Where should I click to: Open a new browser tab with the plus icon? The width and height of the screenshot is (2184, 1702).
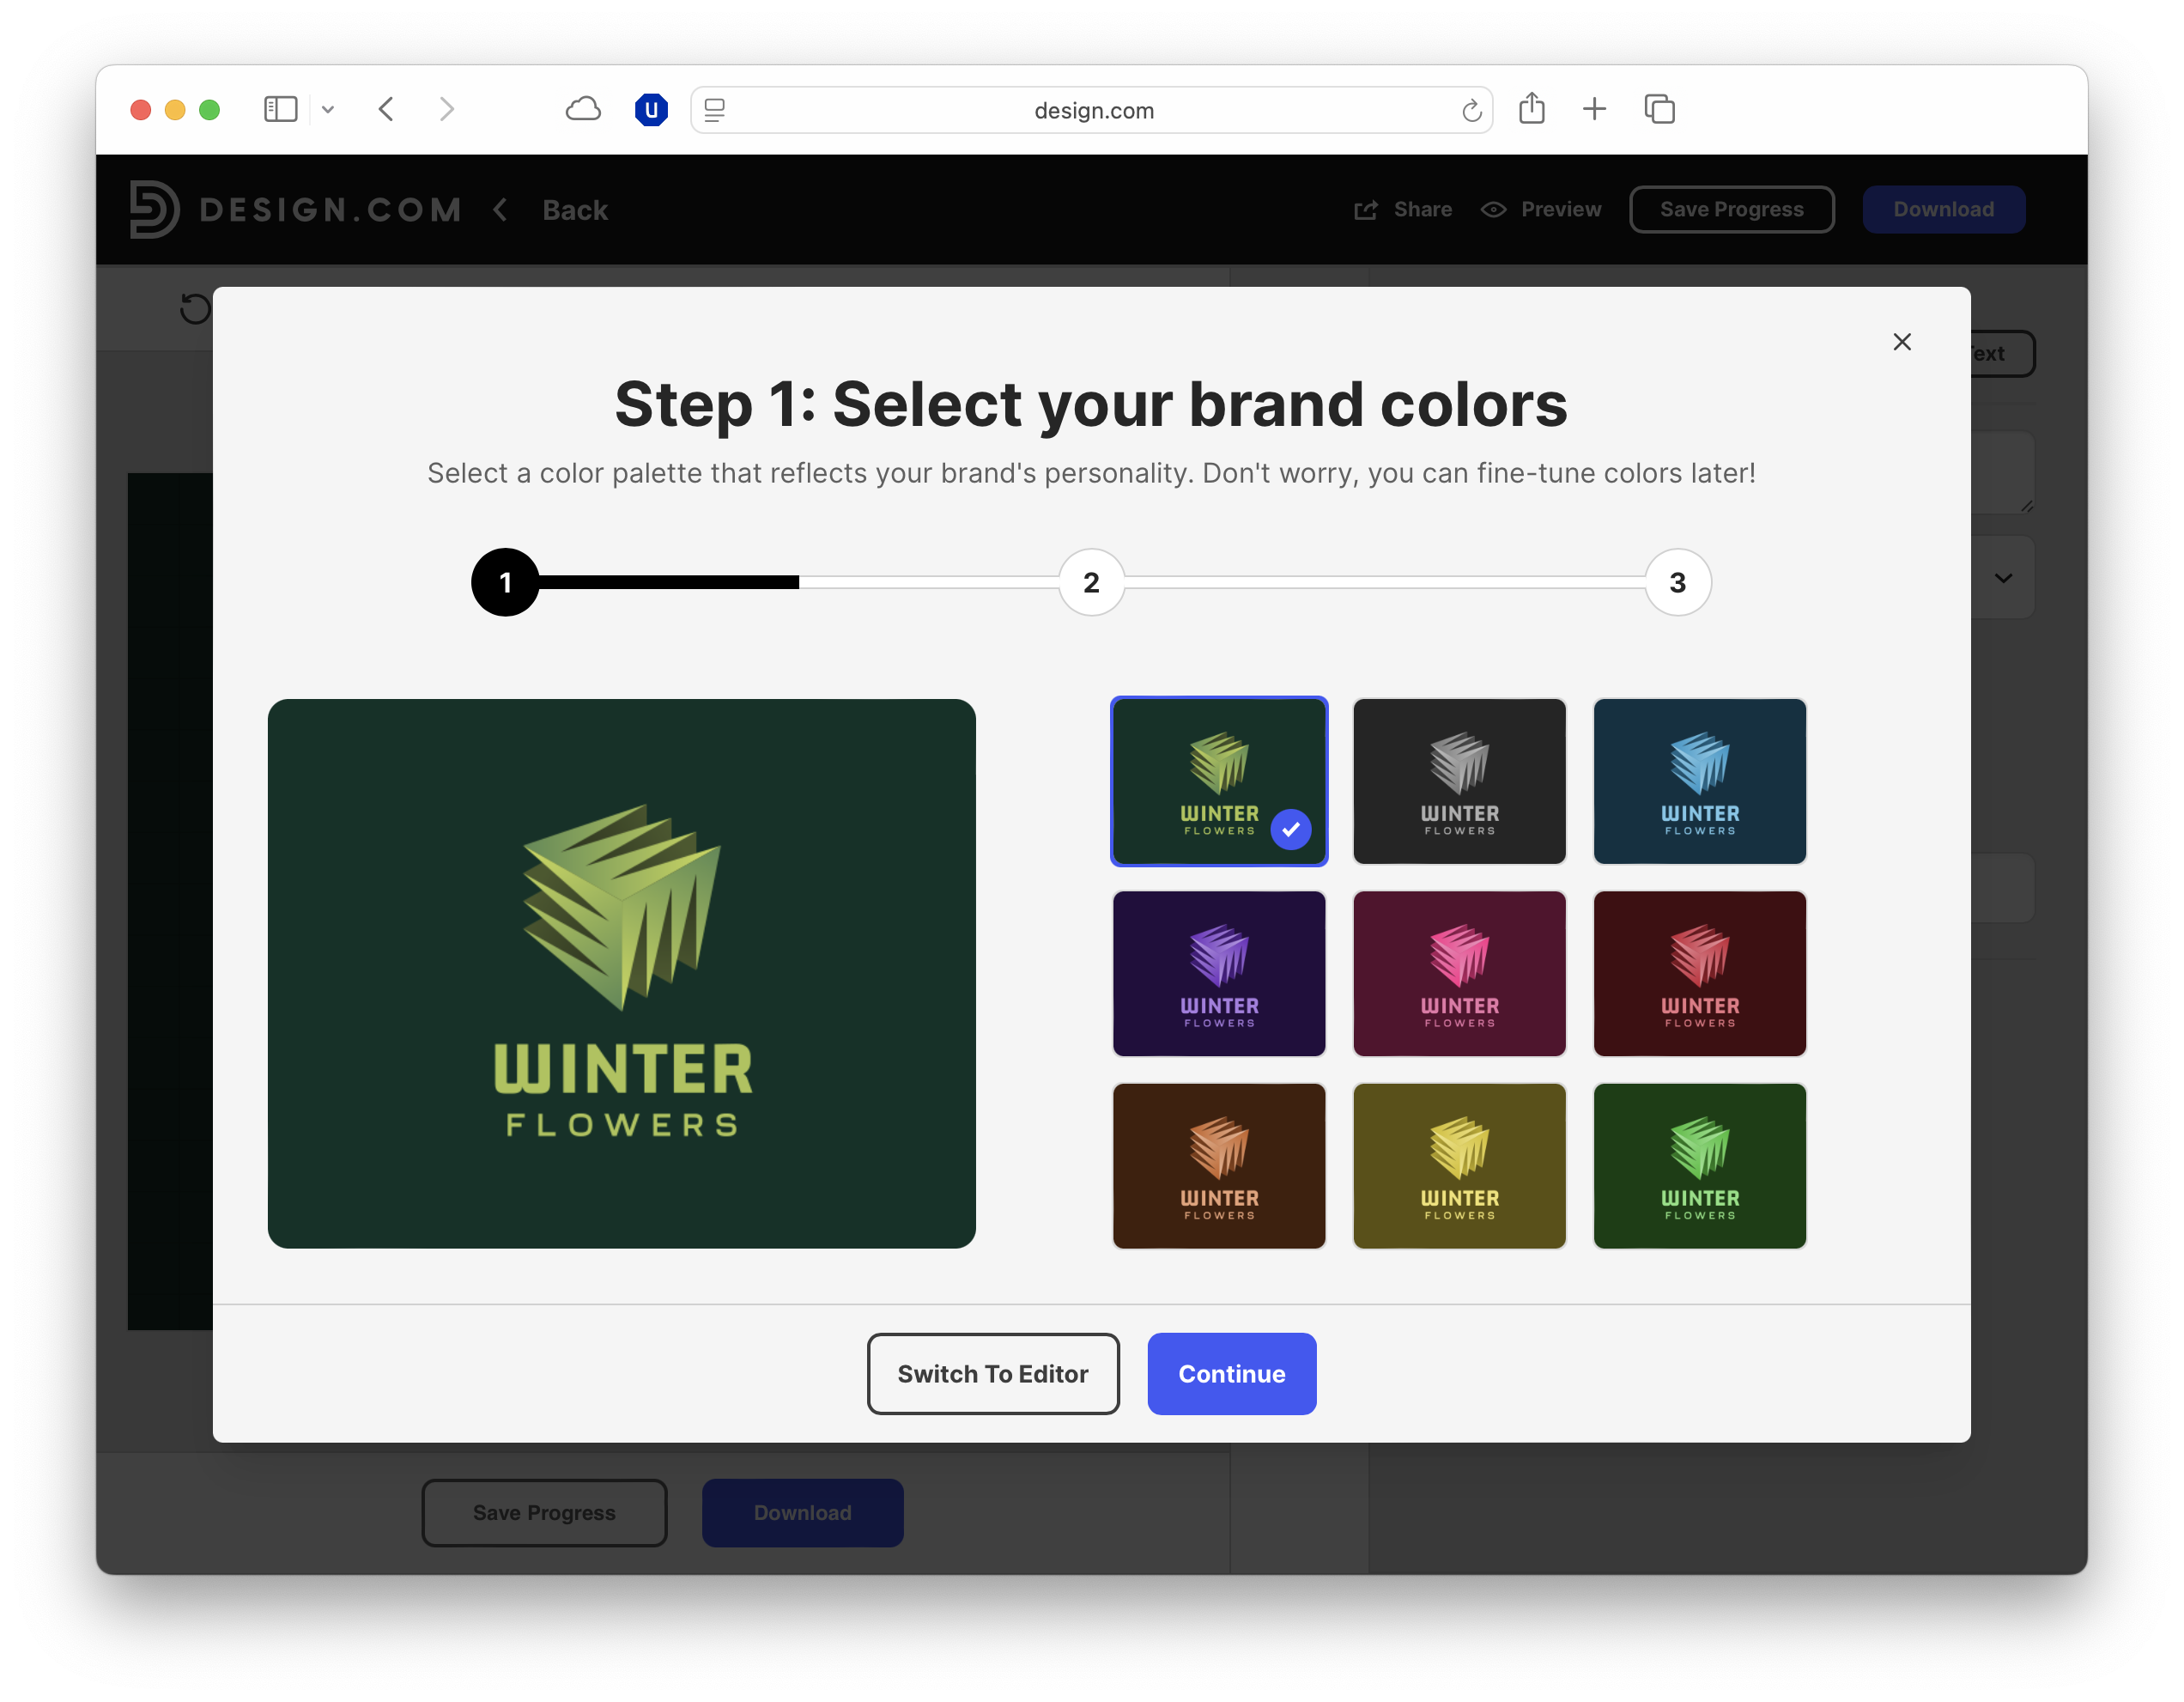point(1594,110)
